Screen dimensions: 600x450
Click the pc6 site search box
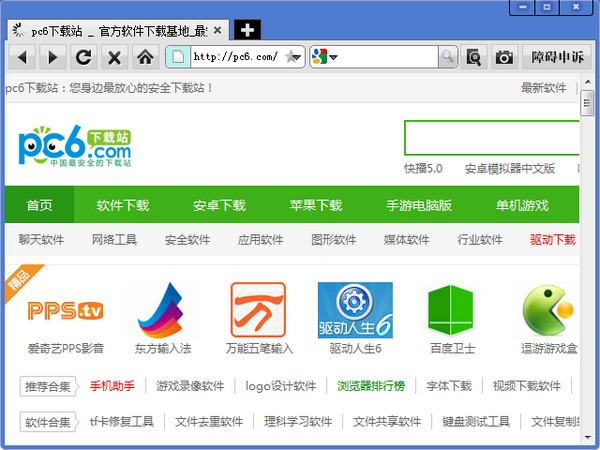pos(492,138)
